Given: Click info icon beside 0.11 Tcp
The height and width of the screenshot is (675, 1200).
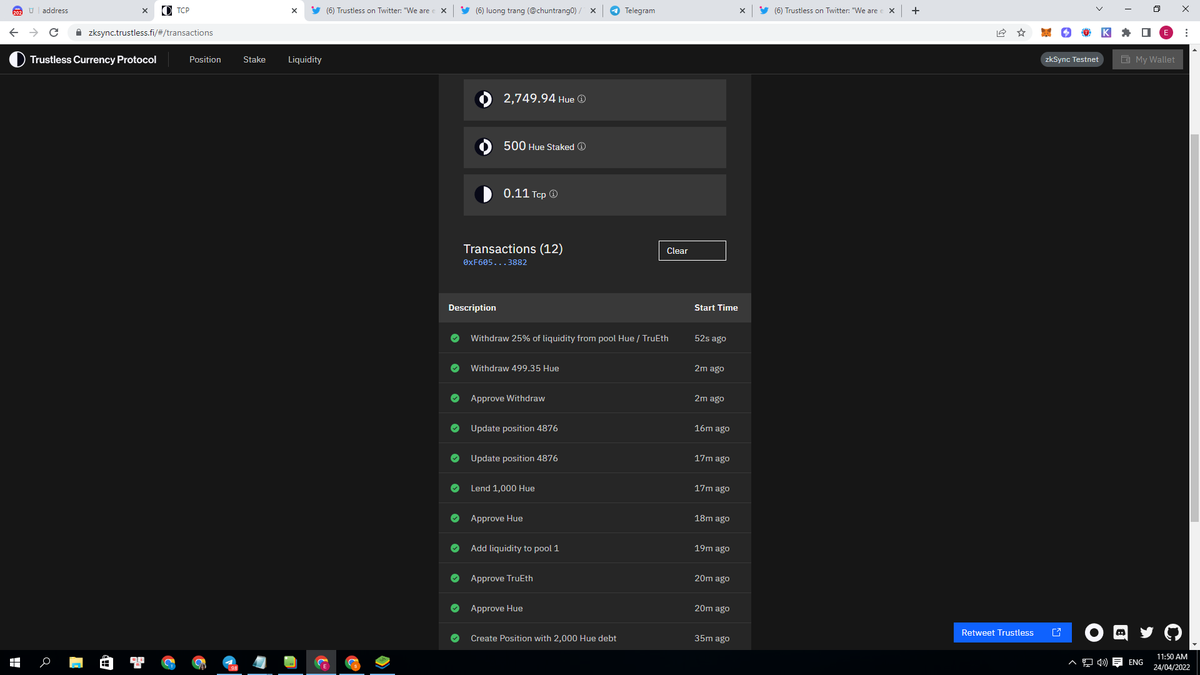Looking at the screenshot, I should click(x=553, y=194).
